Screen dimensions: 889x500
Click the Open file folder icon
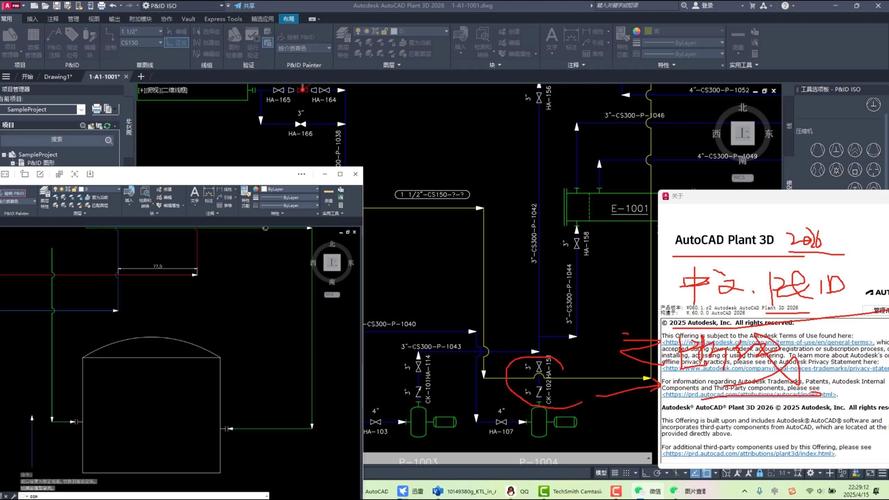[45, 6]
